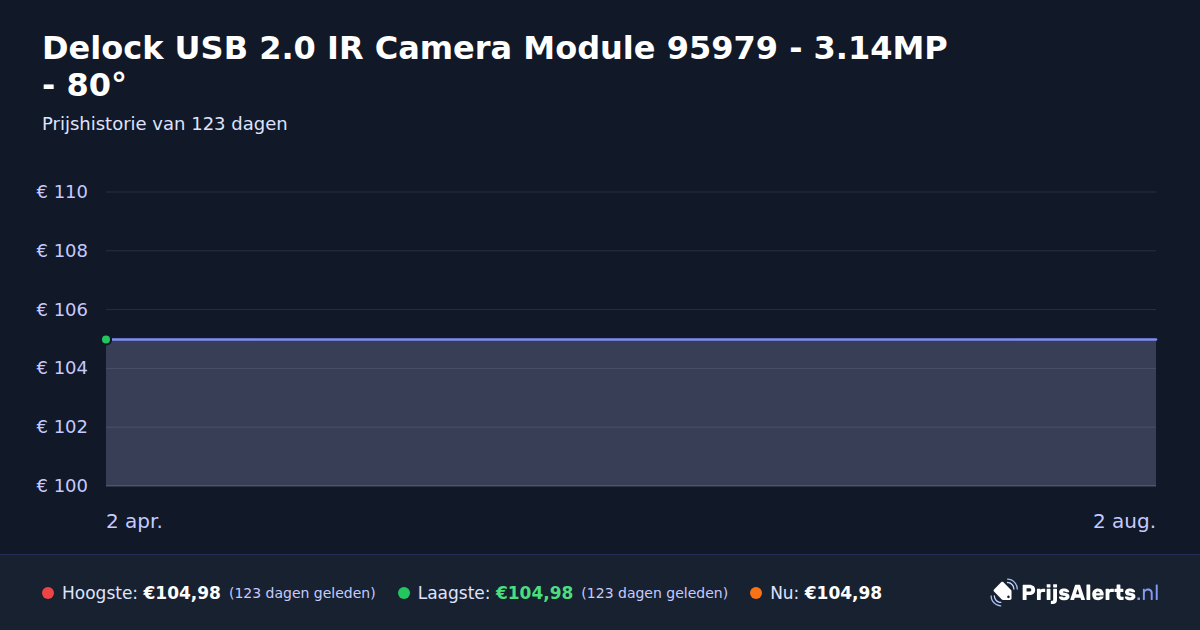Click the Hoogste price €104,98 value
Image resolution: width=1200 pixels, height=630 pixels.
pyautogui.click(x=182, y=593)
